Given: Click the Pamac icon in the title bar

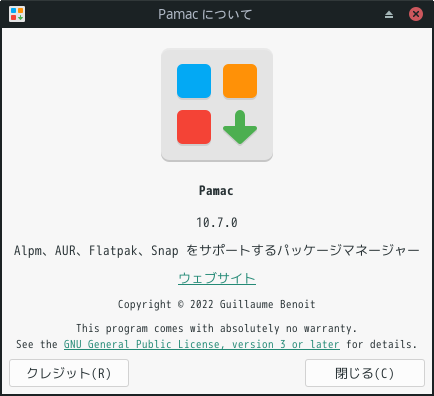Looking at the screenshot, I should point(17,14).
